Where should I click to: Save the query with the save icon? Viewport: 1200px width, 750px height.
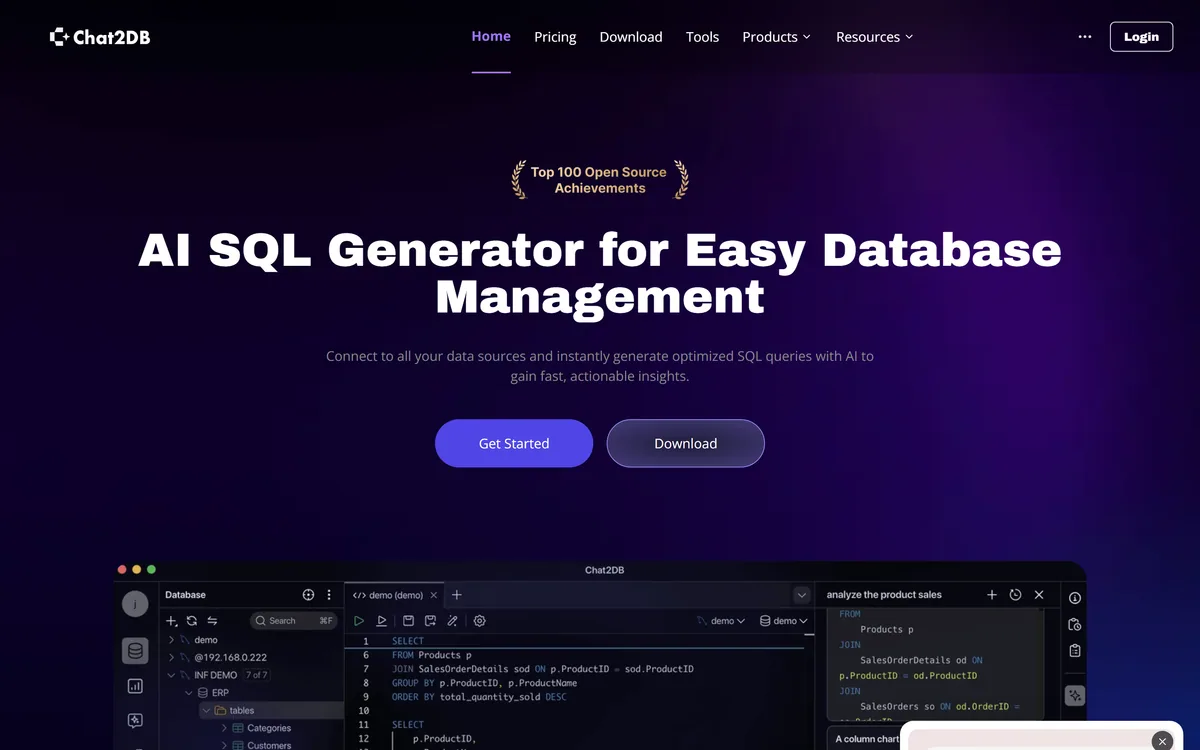tap(408, 621)
